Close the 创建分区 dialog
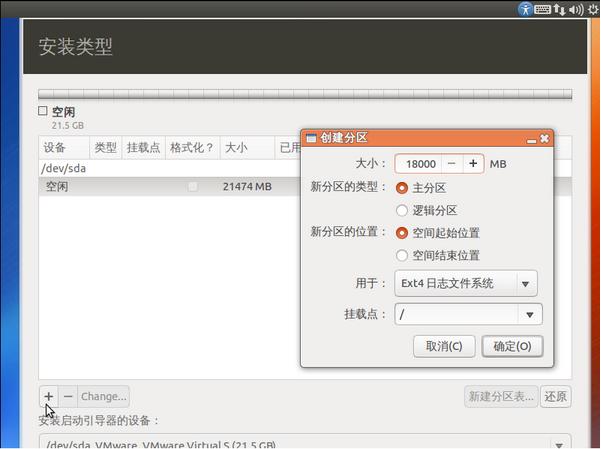The image size is (601, 449). click(x=544, y=138)
